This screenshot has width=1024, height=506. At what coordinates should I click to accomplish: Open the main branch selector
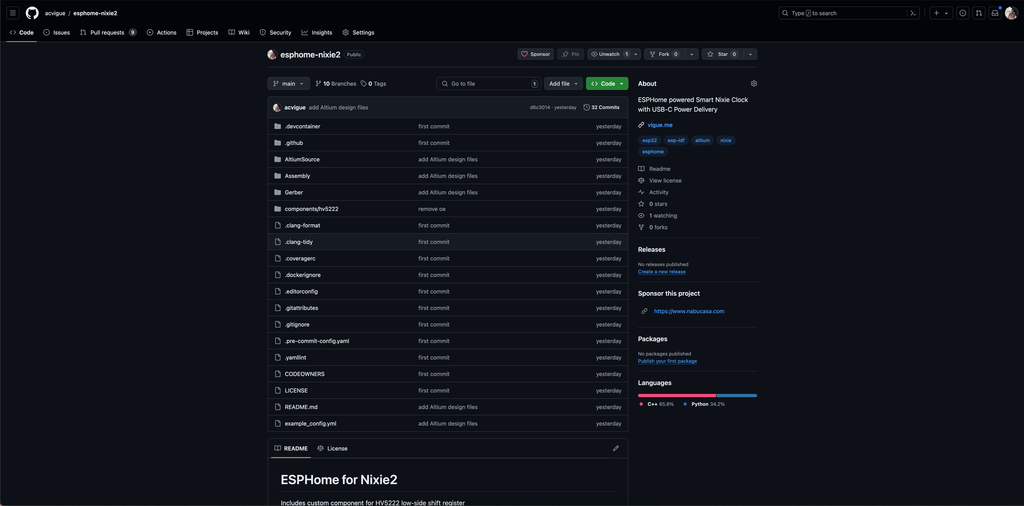pos(289,84)
